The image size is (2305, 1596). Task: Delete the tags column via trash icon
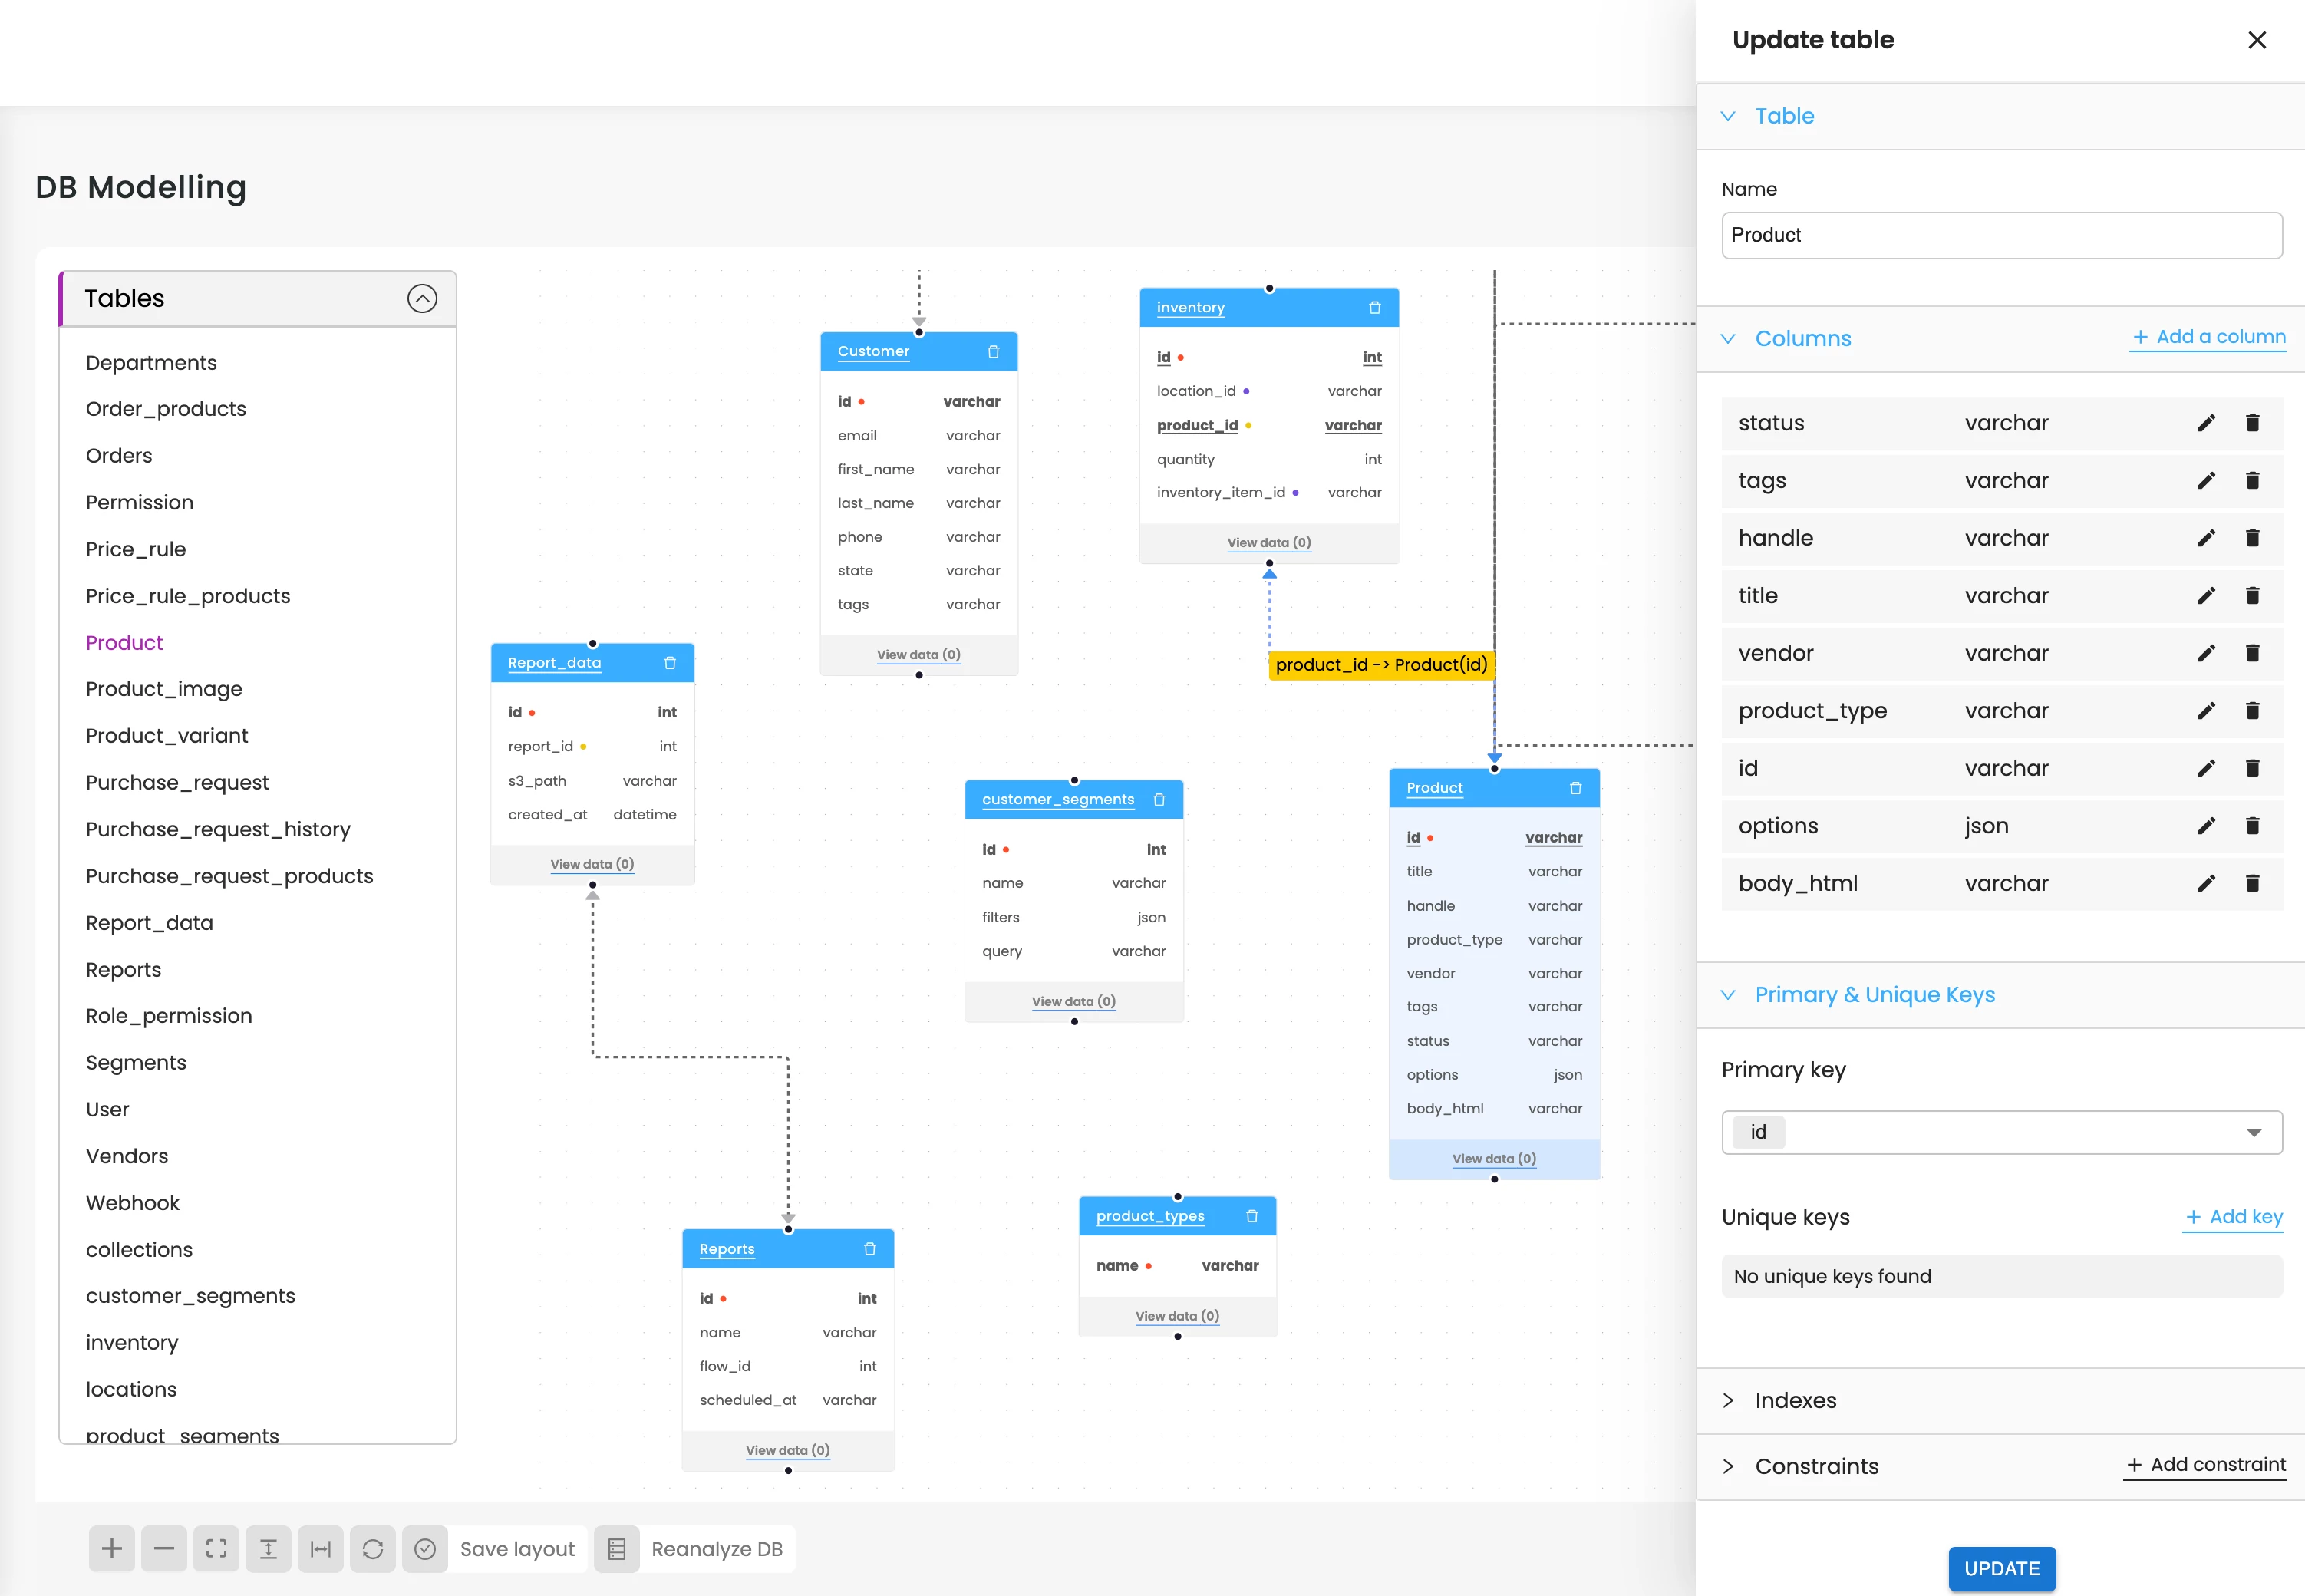click(2253, 480)
